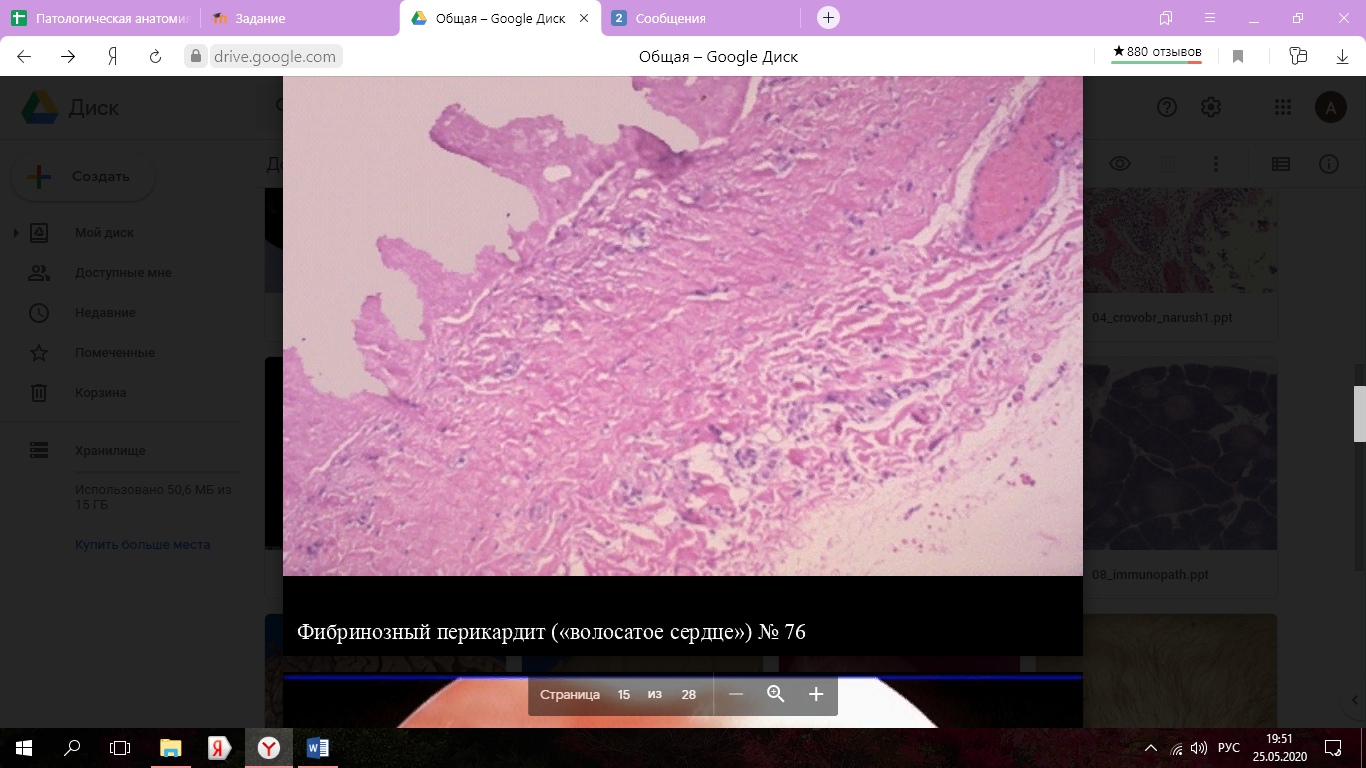The height and width of the screenshot is (768, 1366).
Task: Open Хранилище in the sidebar
Action: [x=110, y=451]
